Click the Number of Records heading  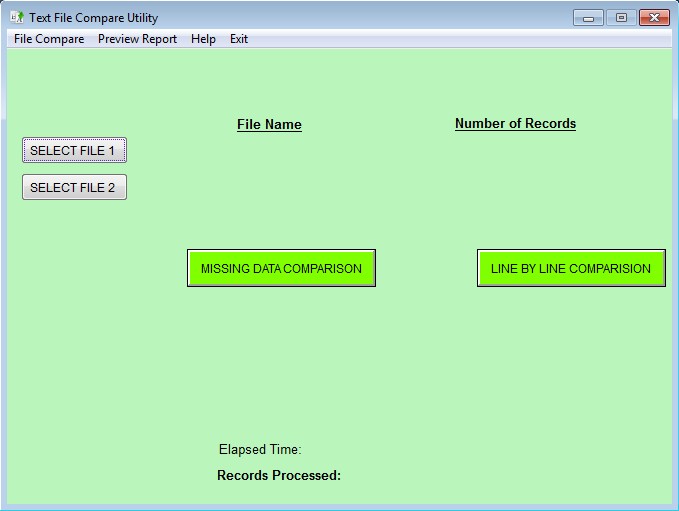tap(515, 123)
